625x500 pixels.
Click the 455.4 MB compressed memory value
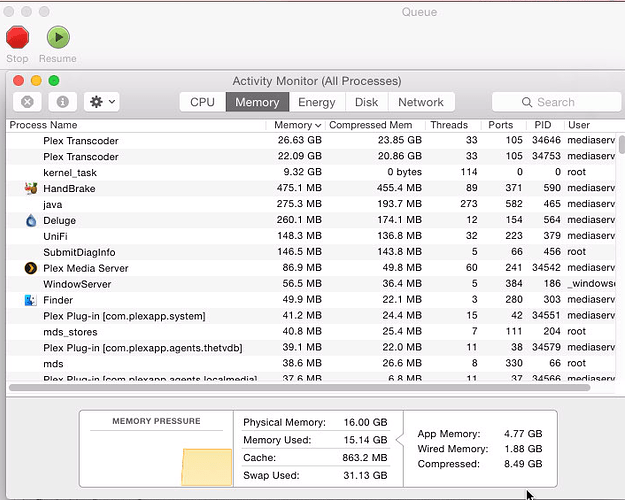point(399,188)
